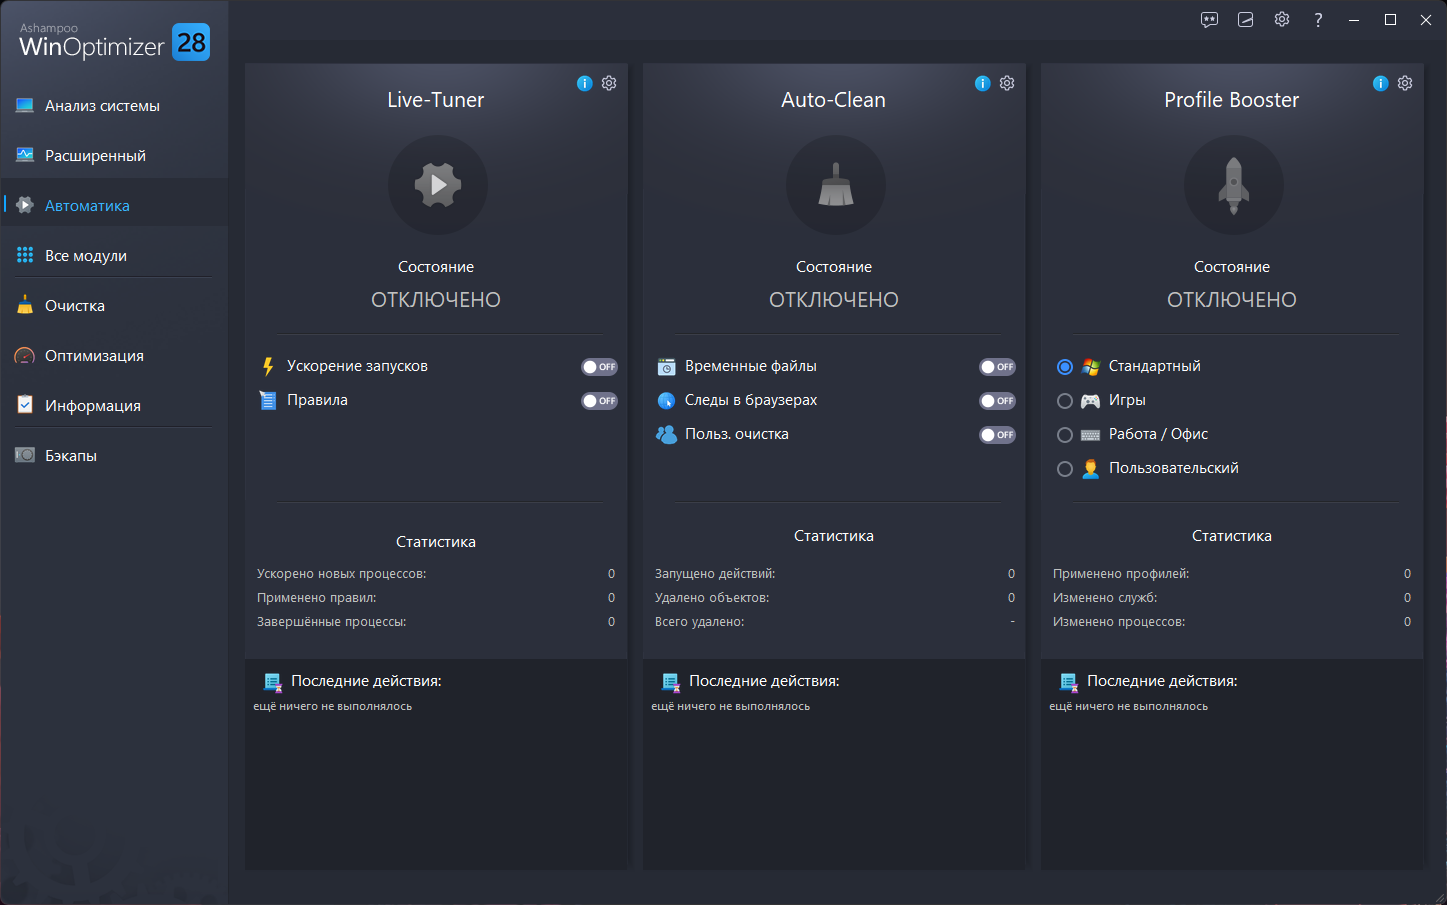This screenshot has height=905, width=1447.
Task: Enable Следы в браузерах switch
Action: click(x=998, y=401)
